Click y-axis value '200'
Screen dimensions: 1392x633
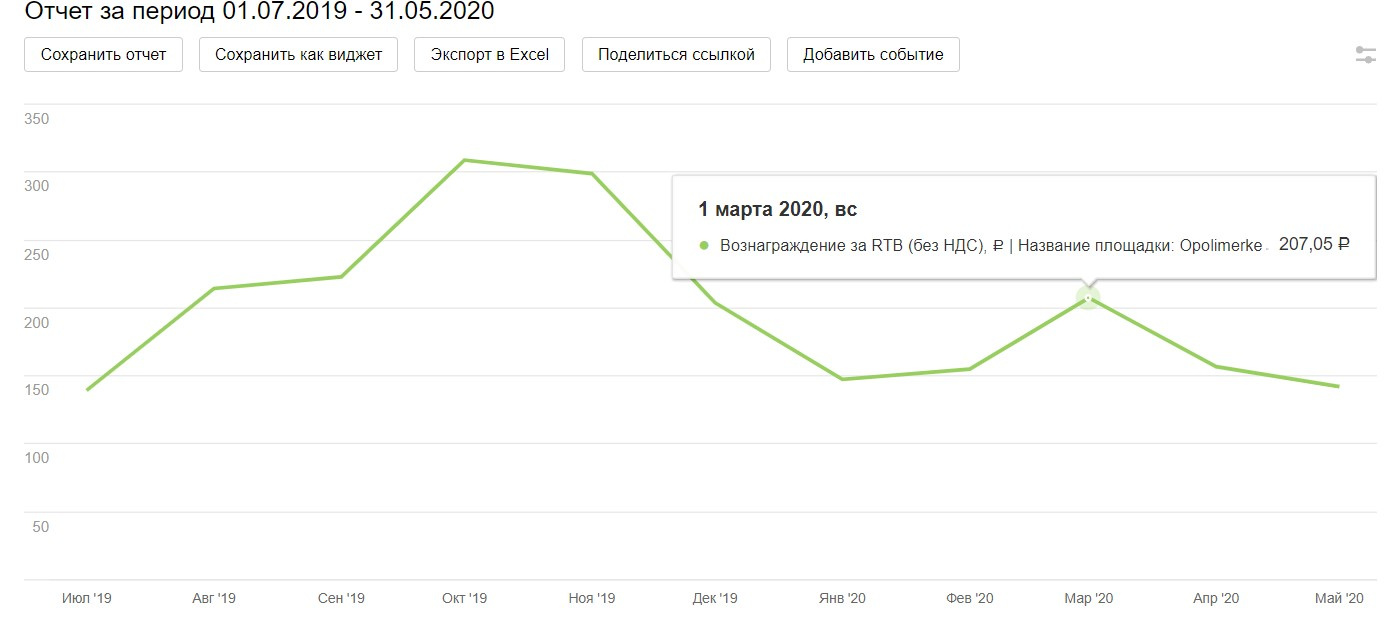click(36, 322)
